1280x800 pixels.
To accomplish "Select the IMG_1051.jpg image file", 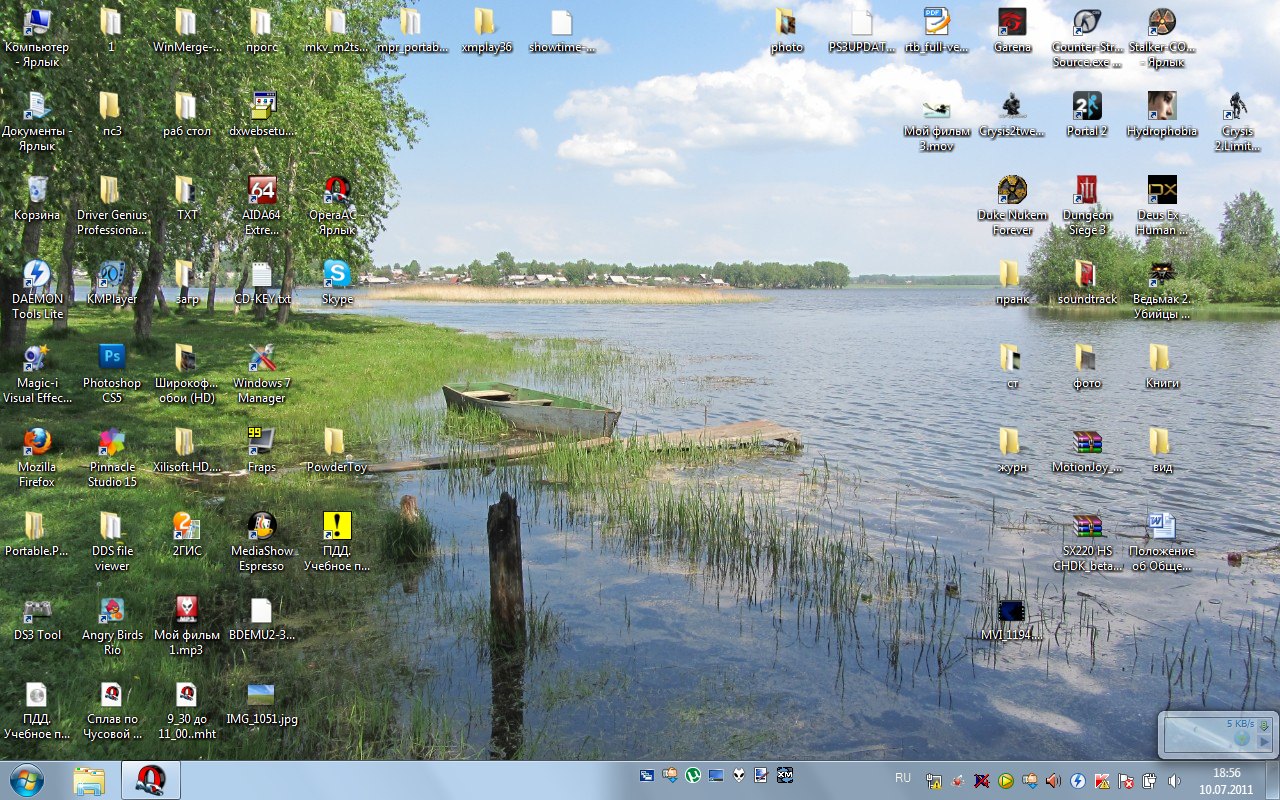I will coord(262,702).
